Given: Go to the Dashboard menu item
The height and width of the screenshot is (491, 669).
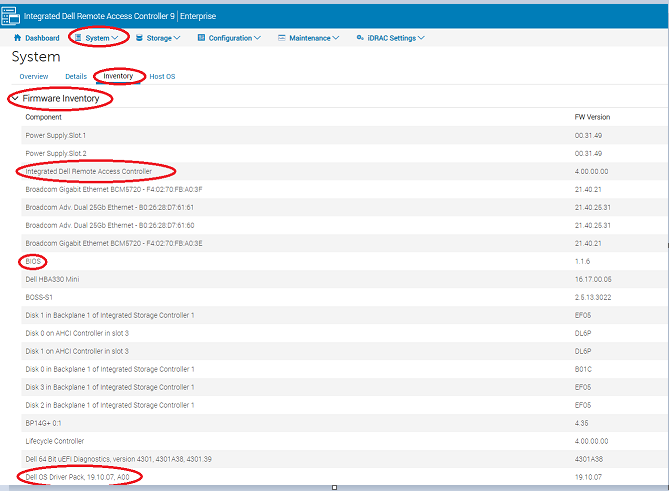Looking at the screenshot, I should (x=37, y=38).
